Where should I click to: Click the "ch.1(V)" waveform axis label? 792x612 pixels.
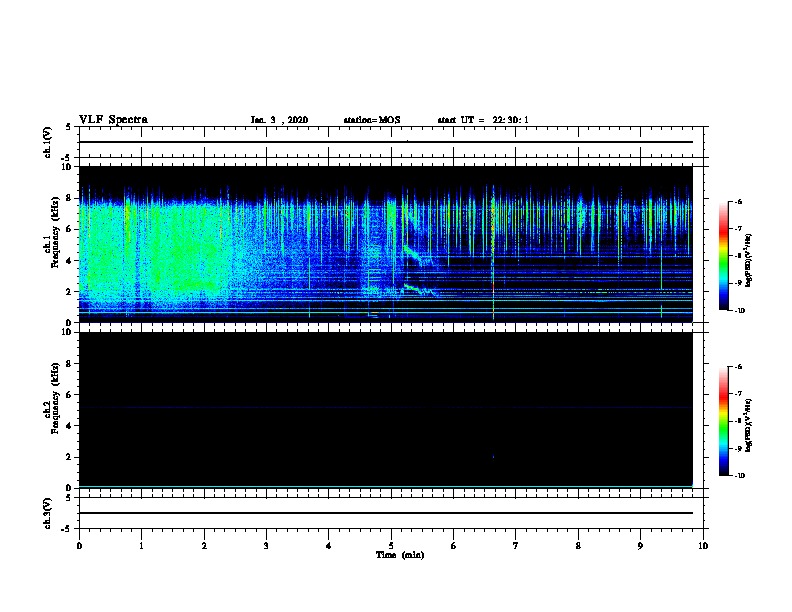(48, 142)
